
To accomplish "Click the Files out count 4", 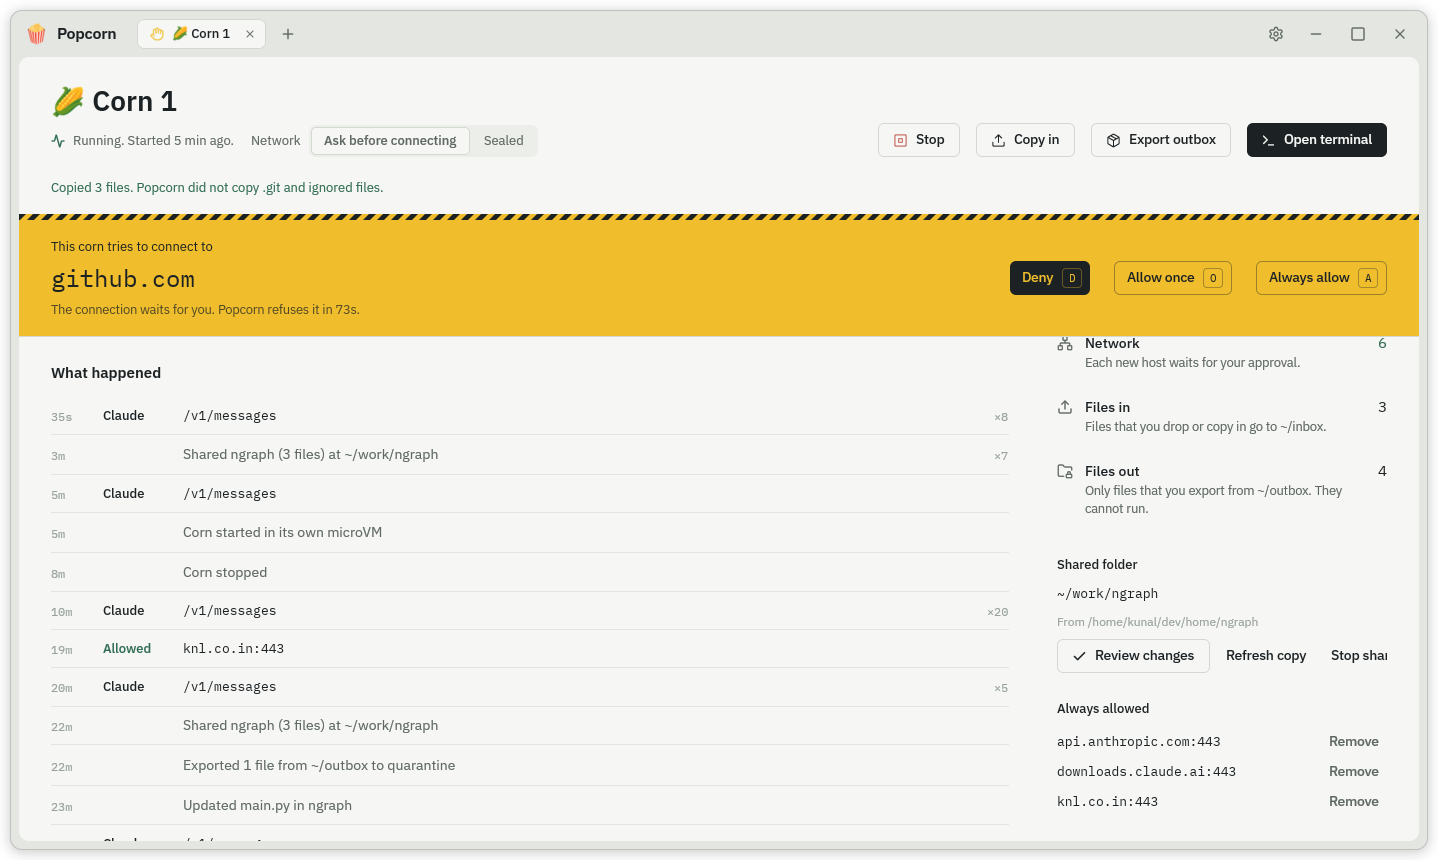I will tap(1382, 471).
